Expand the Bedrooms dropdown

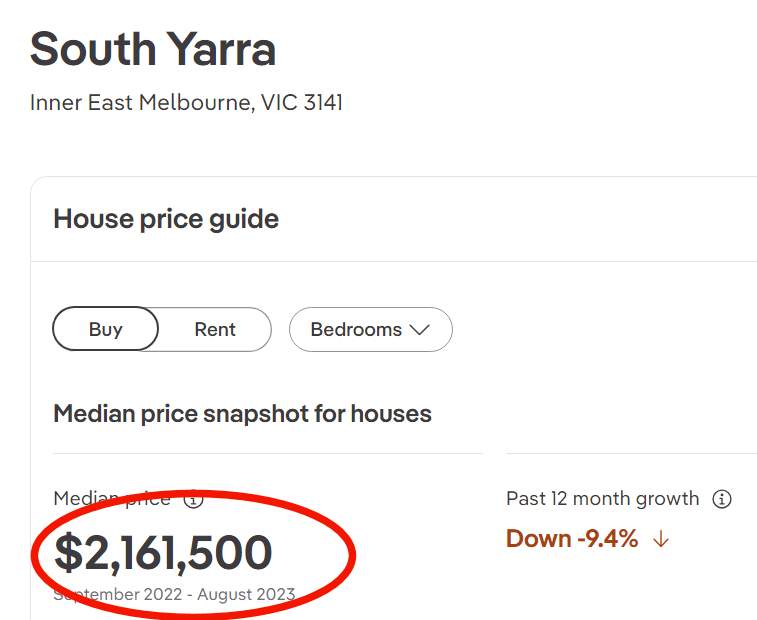click(x=370, y=329)
